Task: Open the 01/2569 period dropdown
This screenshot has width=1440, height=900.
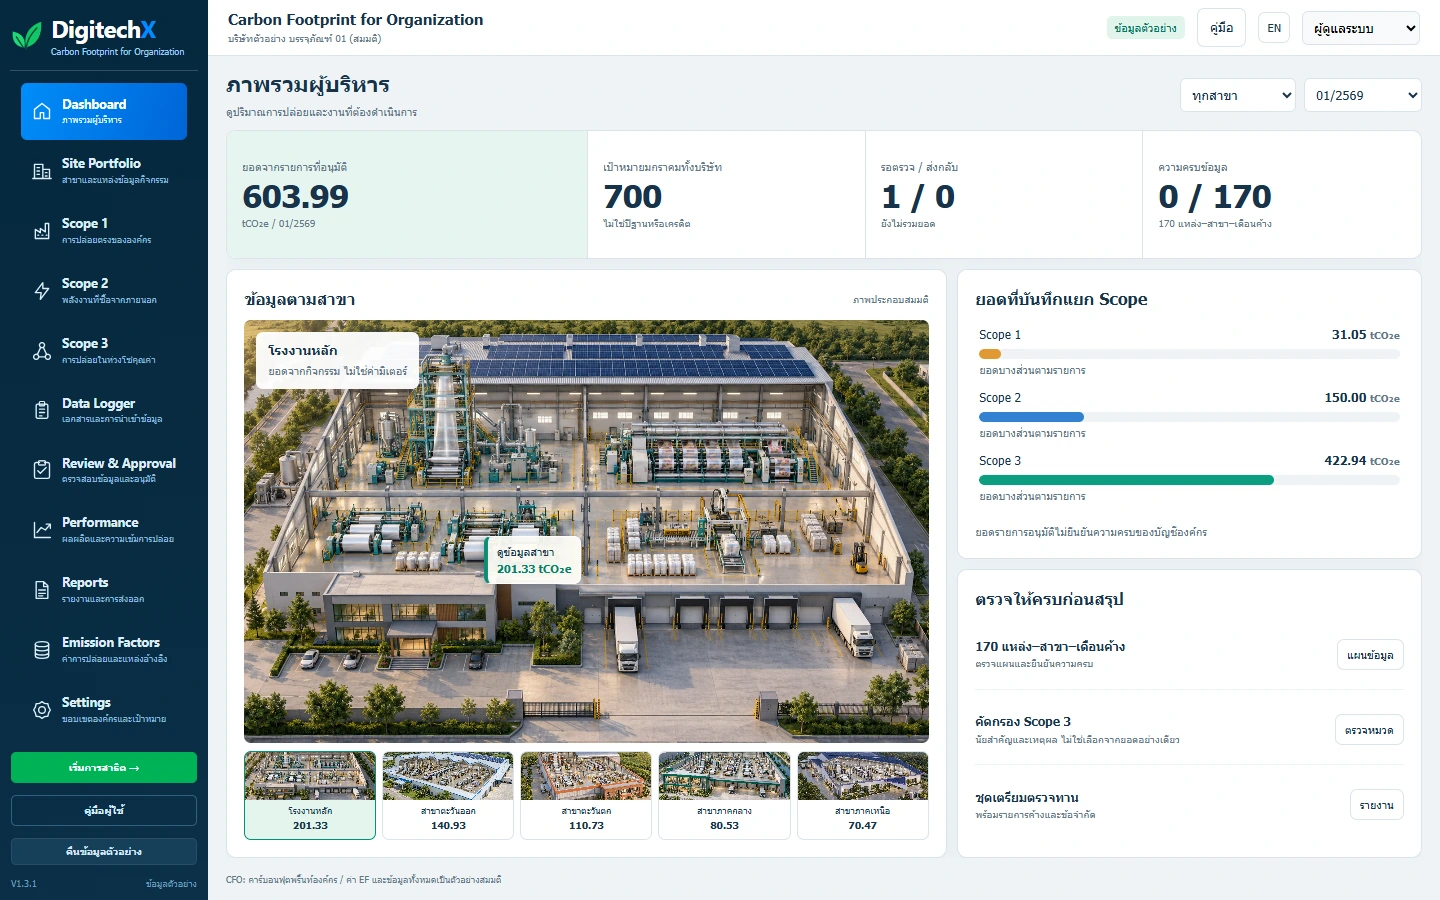Action: click(1363, 95)
